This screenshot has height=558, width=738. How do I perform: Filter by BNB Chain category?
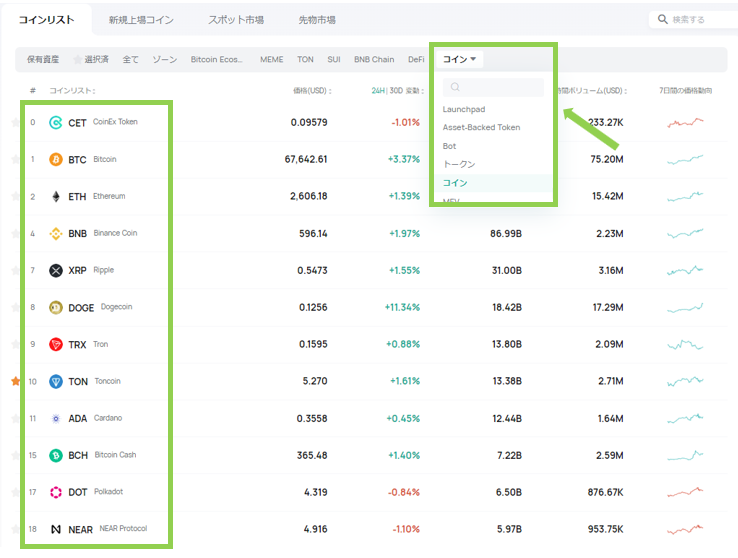374,59
